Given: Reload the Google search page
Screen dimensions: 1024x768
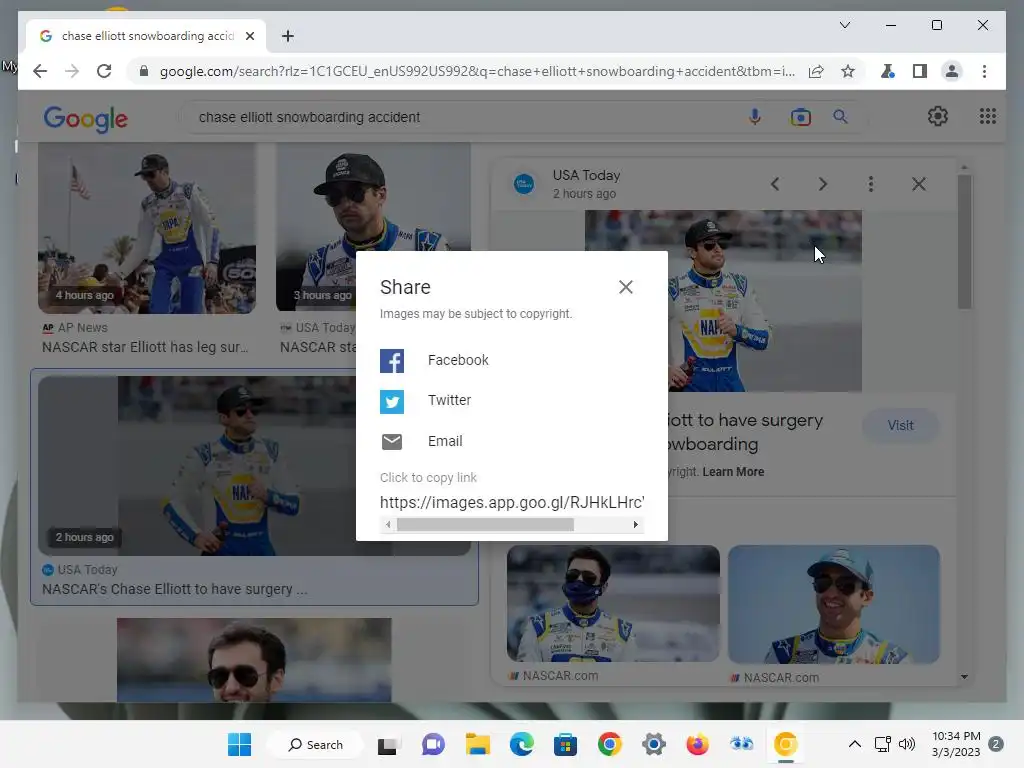Looking at the screenshot, I should click(x=104, y=71).
